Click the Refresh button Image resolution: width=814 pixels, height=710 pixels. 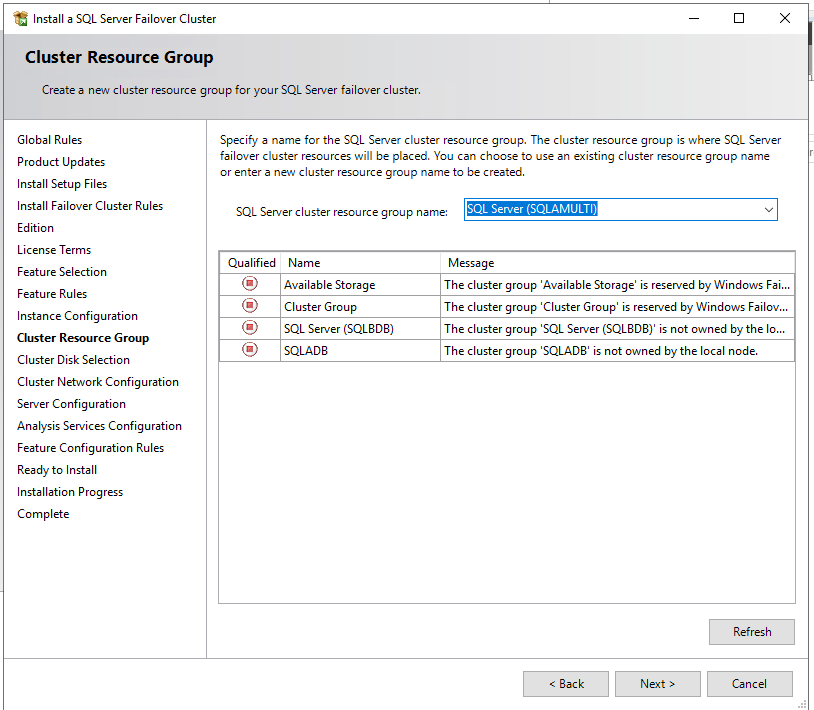(x=752, y=632)
